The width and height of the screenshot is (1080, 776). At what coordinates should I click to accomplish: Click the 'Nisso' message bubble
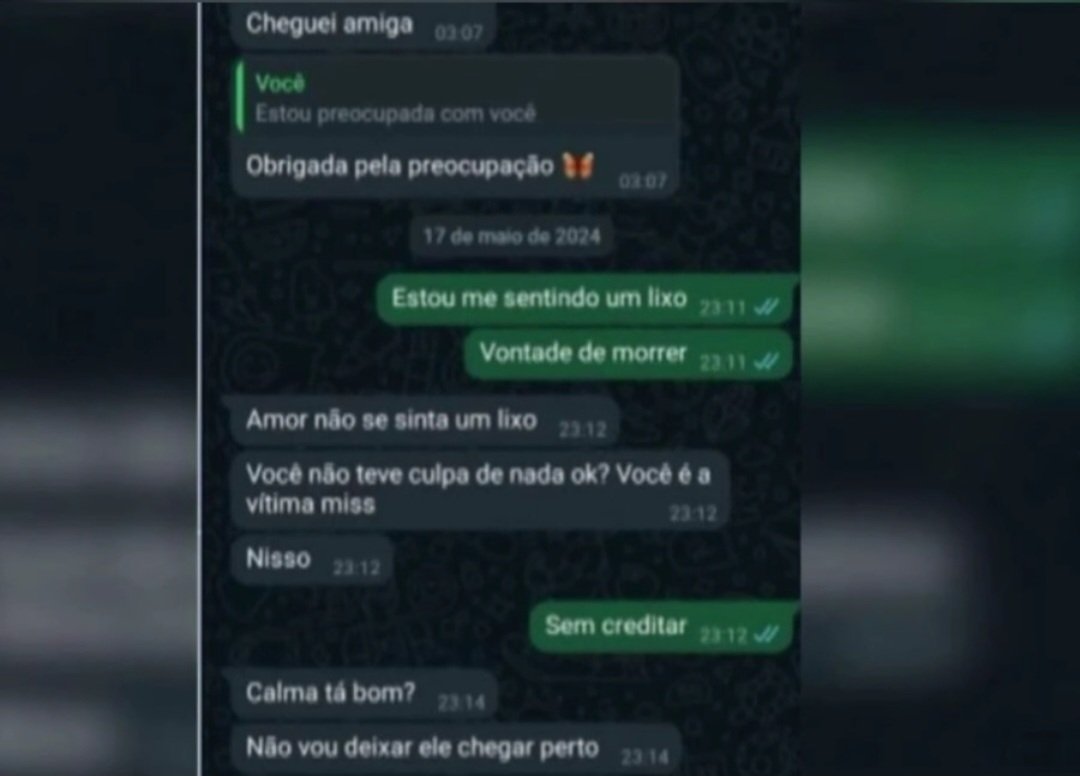(312, 560)
